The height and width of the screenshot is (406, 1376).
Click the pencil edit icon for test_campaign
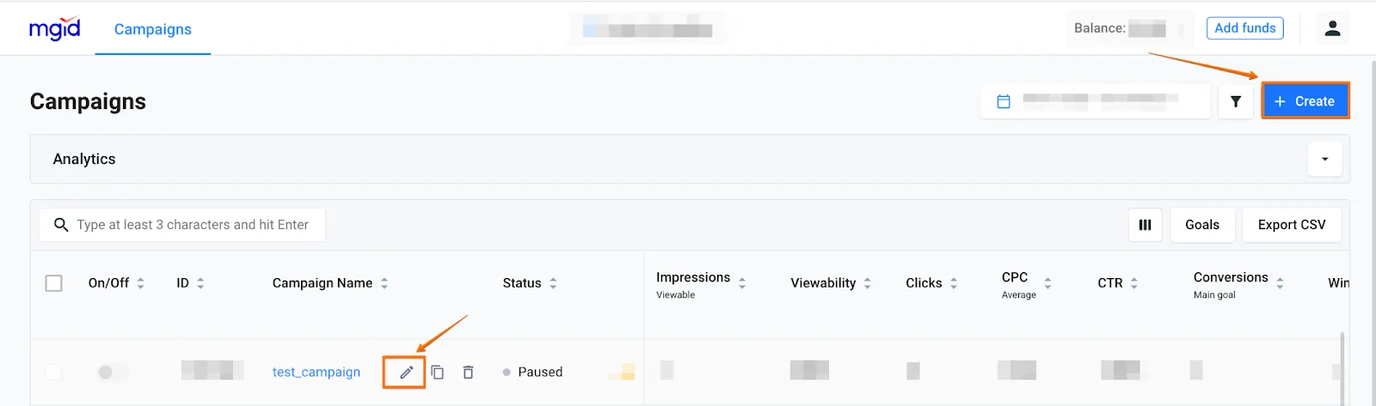(x=406, y=372)
